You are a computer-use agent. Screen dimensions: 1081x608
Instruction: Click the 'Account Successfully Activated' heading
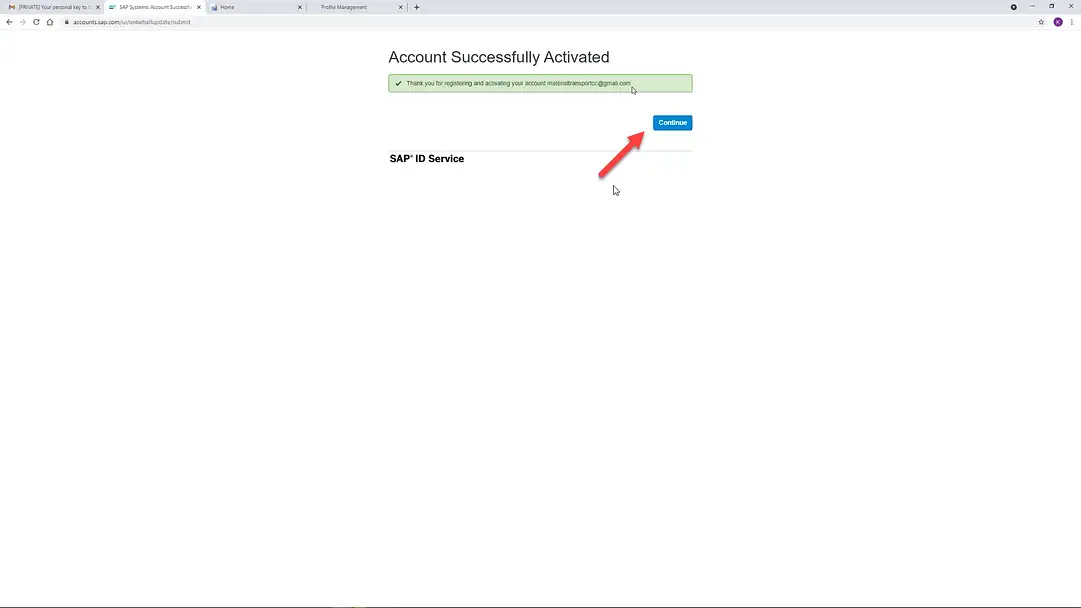(498, 57)
